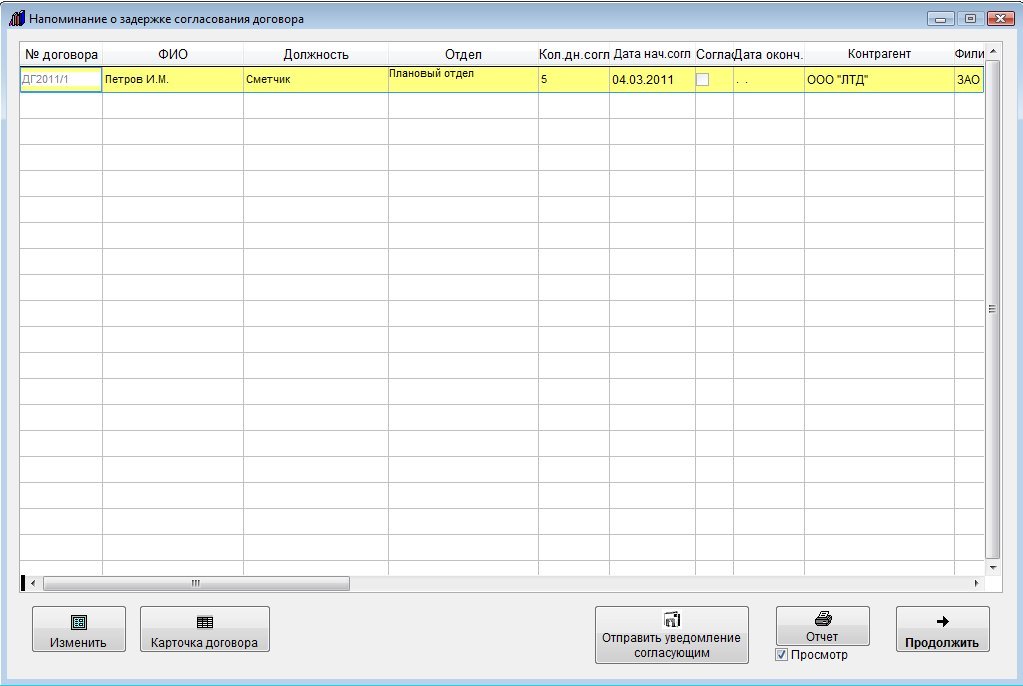Click the ЗАО branch cell

point(969,80)
